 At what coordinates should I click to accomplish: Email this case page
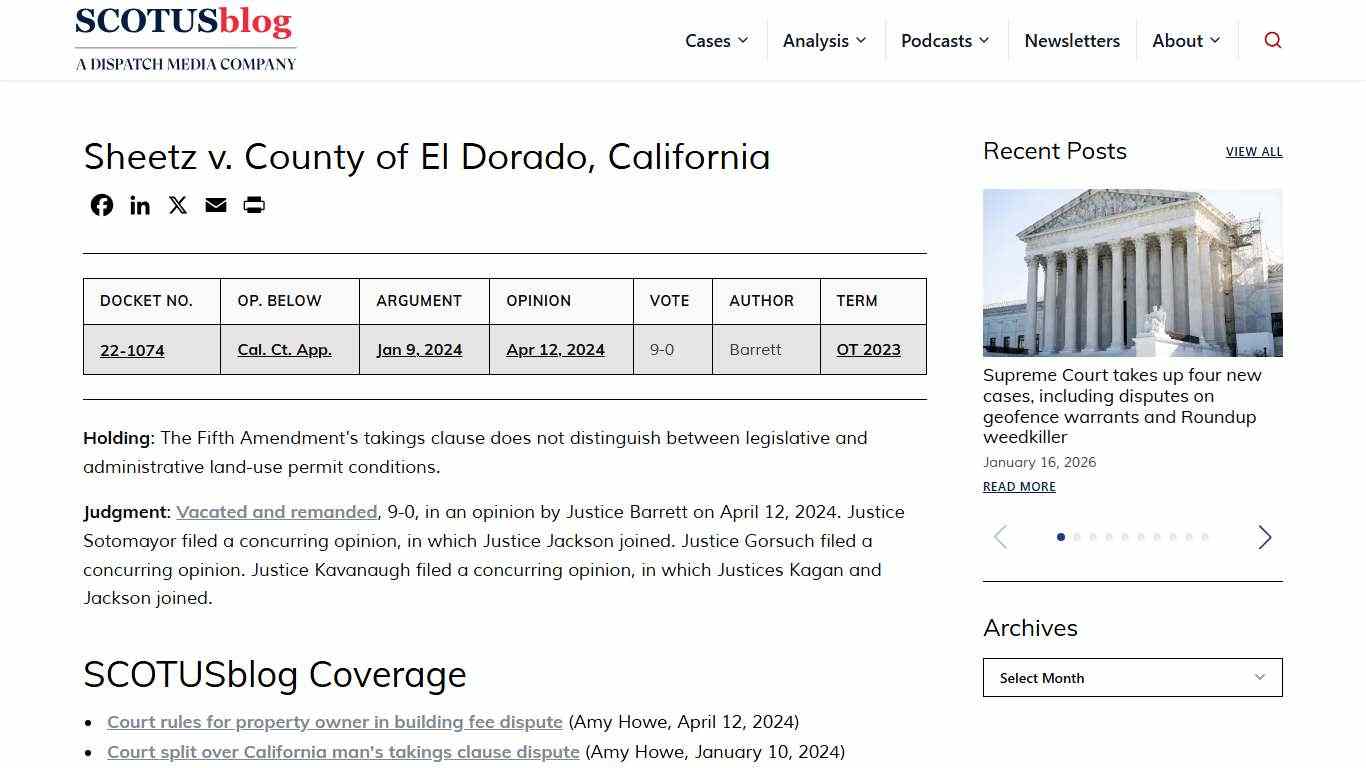(x=215, y=205)
